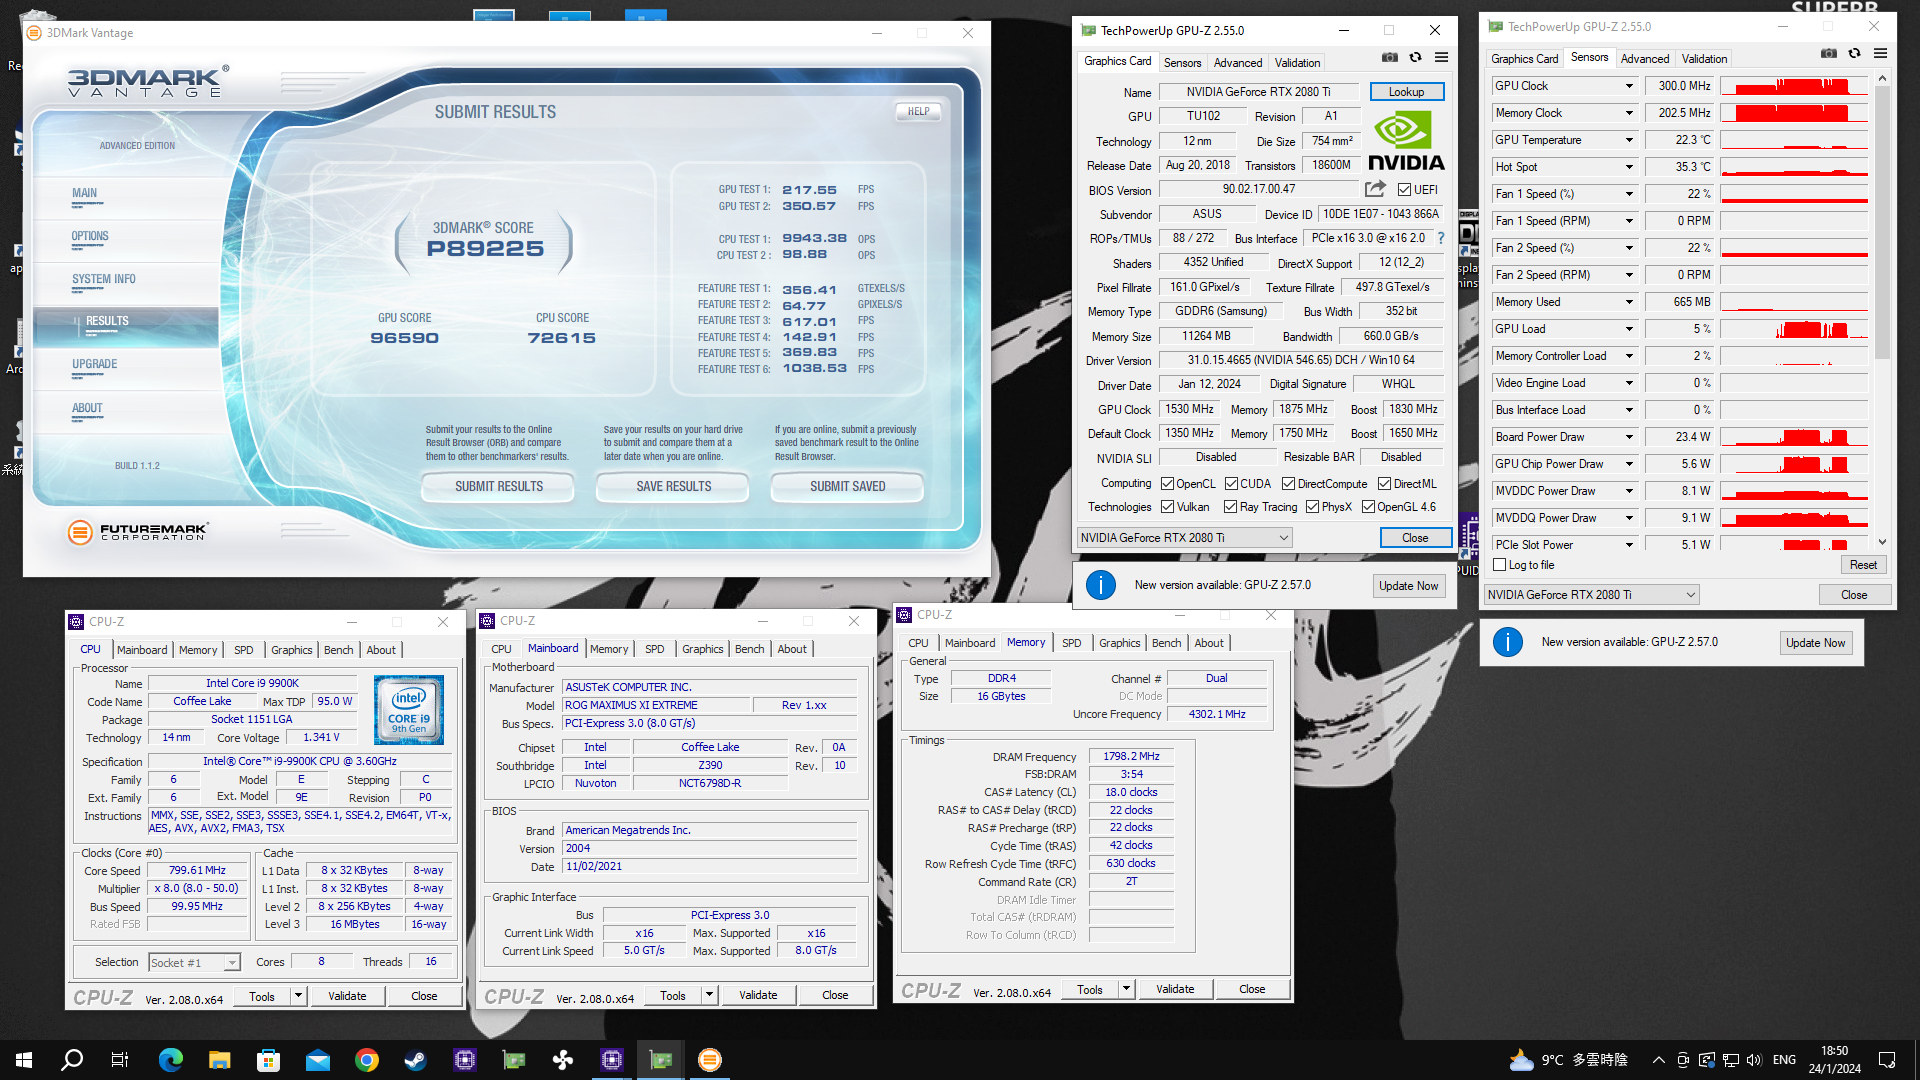Click the GPU Load sensor graph
This screenshot has height=1080, width=1920.
(1794, 329)
